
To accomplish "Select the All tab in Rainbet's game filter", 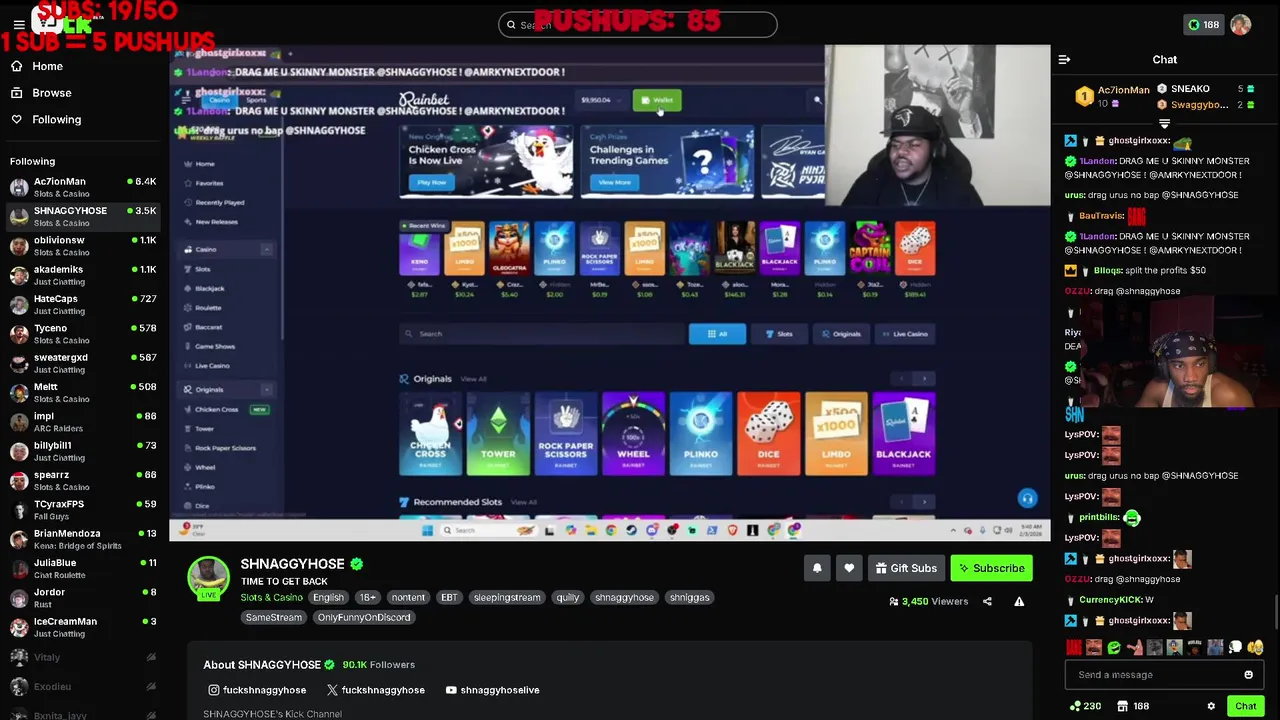I will [717, 334].
